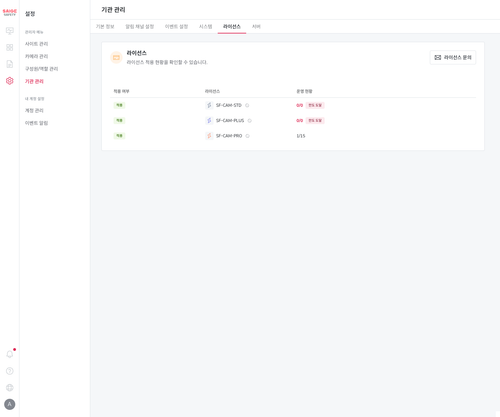The width and height of the screenshot is (500, 417).
Task: Click the green 적용 badge in SF-CAM-STD row
Action: coord(119,105)
